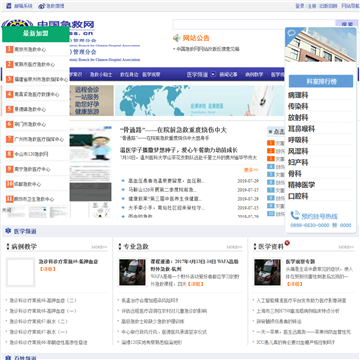Viewport: 360px width, 360px height.
Task: Click the search button next to search box
Action: [347, 24]
